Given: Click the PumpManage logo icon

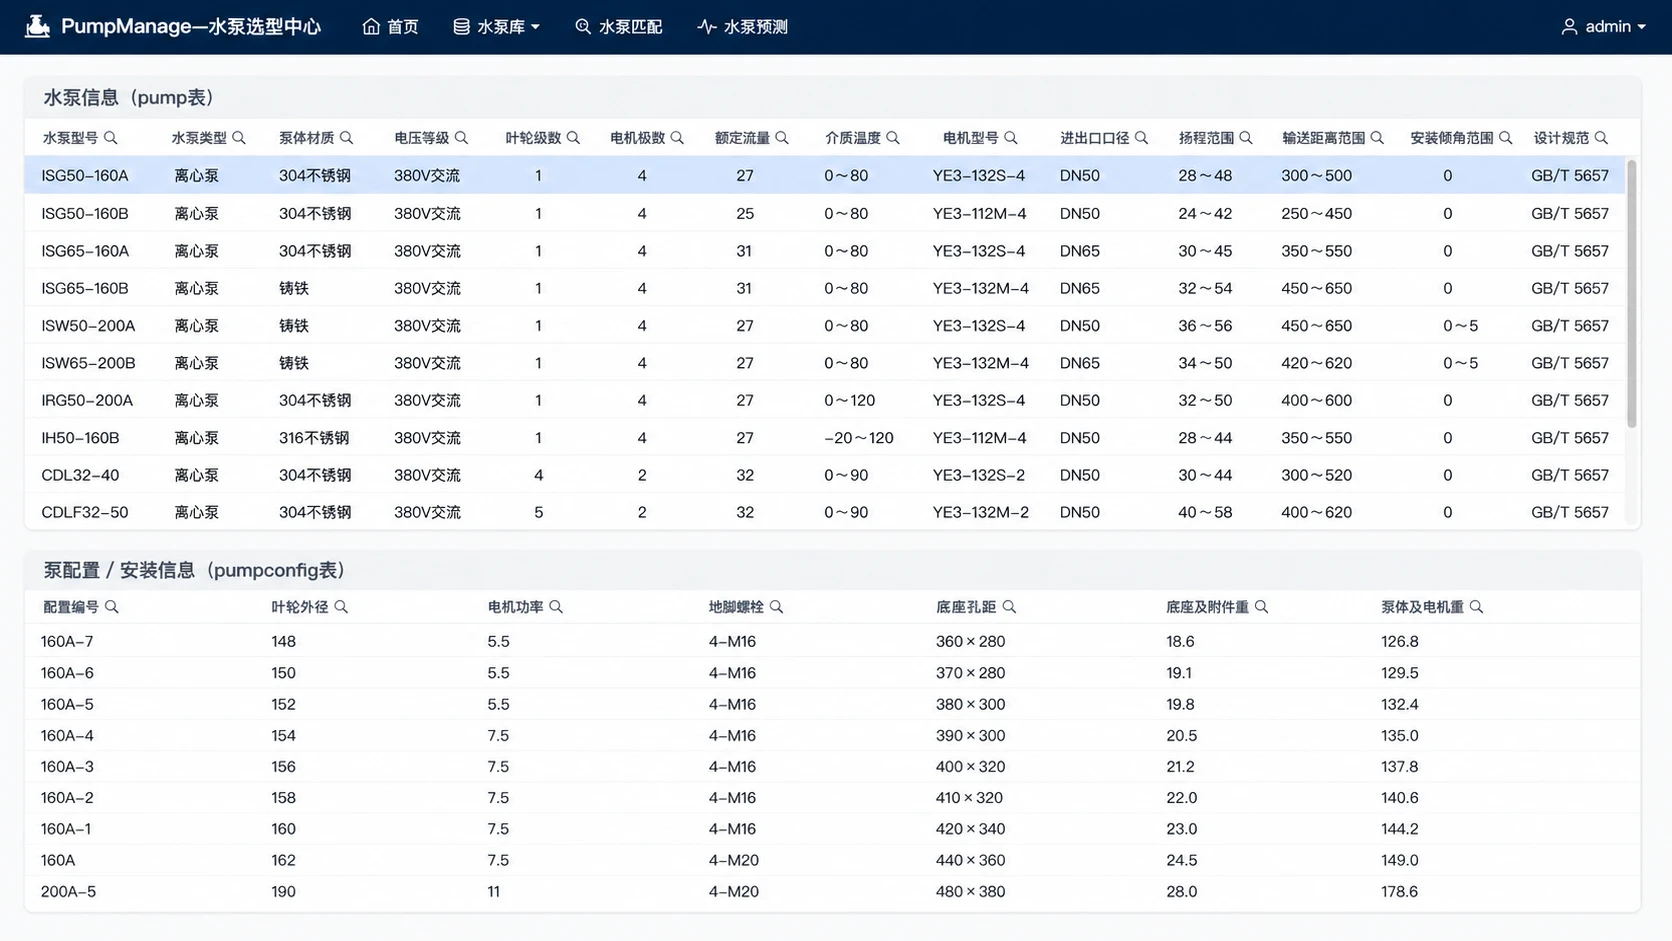Looking at the screenshot, I should (x=37, y=26).
